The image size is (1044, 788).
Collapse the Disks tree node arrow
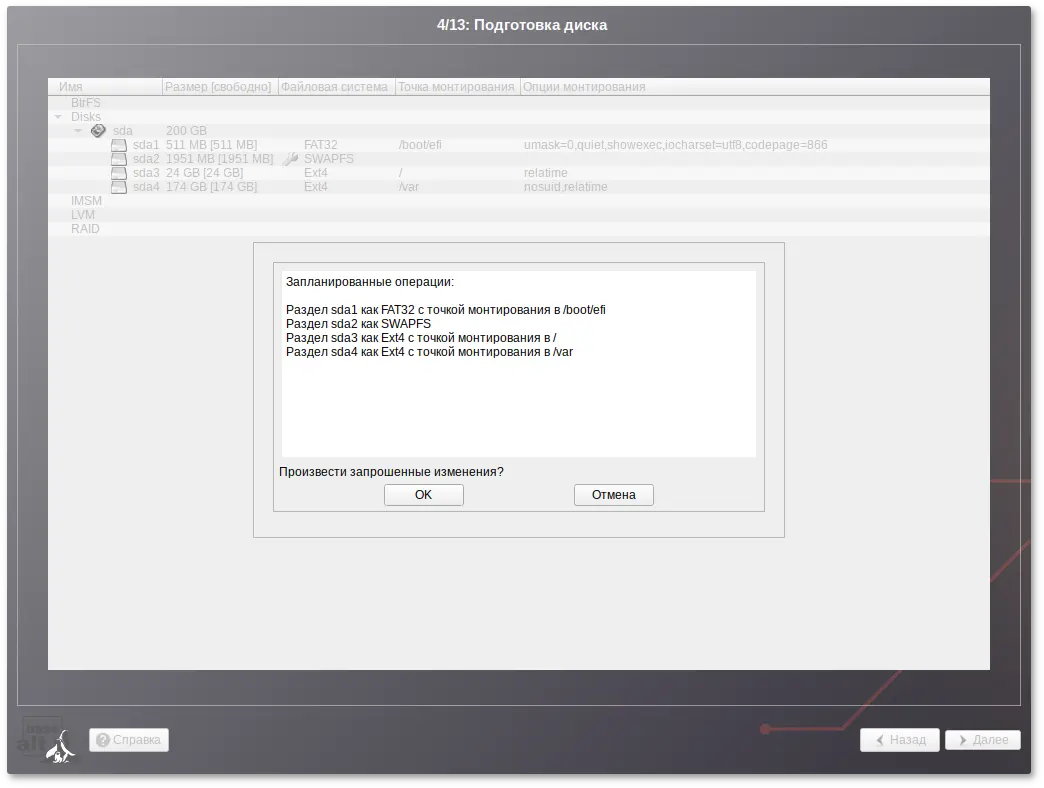click(58, 117)
